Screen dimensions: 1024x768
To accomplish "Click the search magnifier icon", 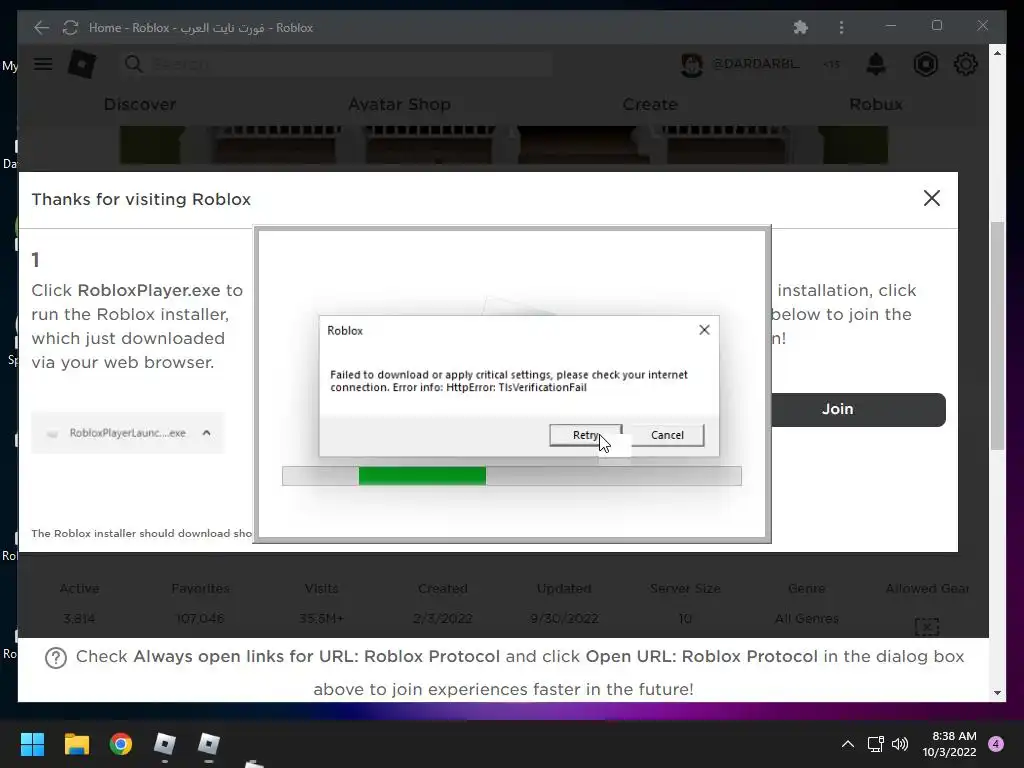I will pyautogui.click(x=133, y=64).
